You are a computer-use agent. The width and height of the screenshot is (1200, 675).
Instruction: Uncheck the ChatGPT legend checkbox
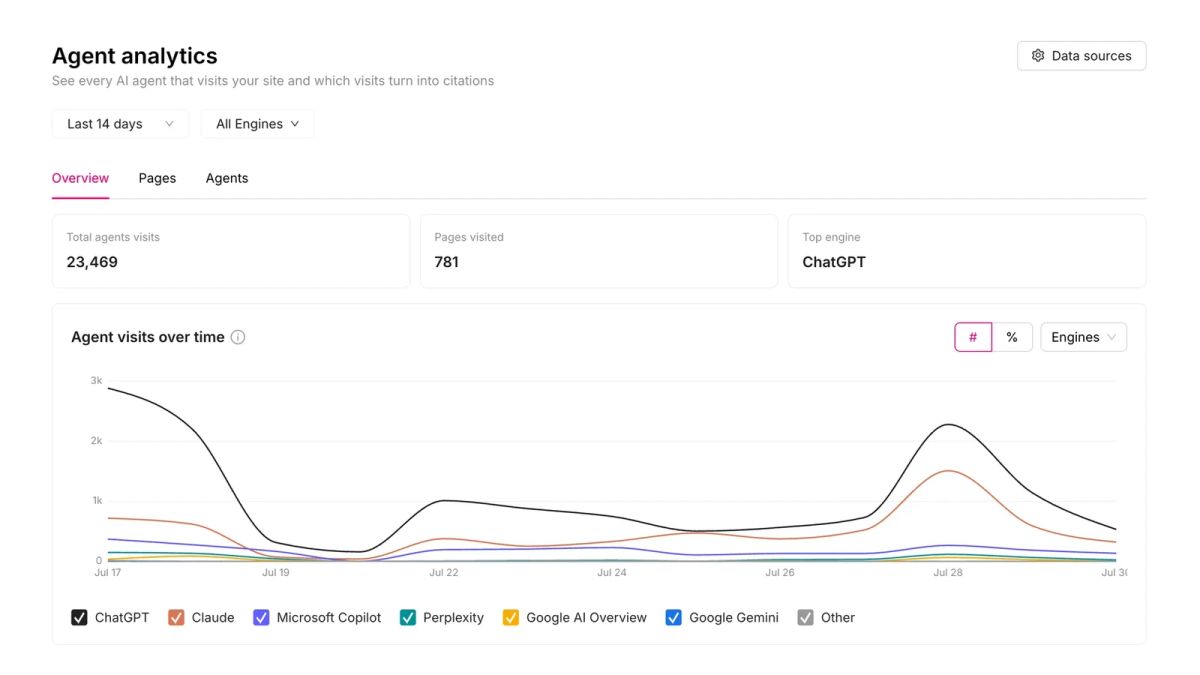point(79,617)
